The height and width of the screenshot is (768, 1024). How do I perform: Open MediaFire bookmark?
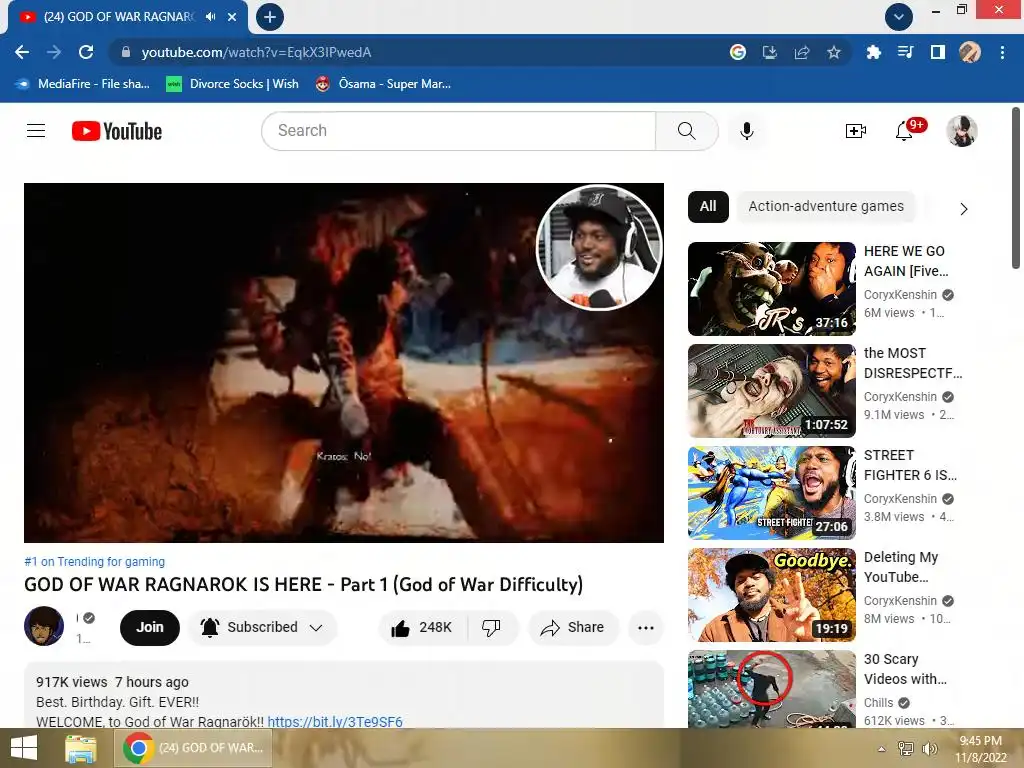pyautogui.click(x=83, y=84)
